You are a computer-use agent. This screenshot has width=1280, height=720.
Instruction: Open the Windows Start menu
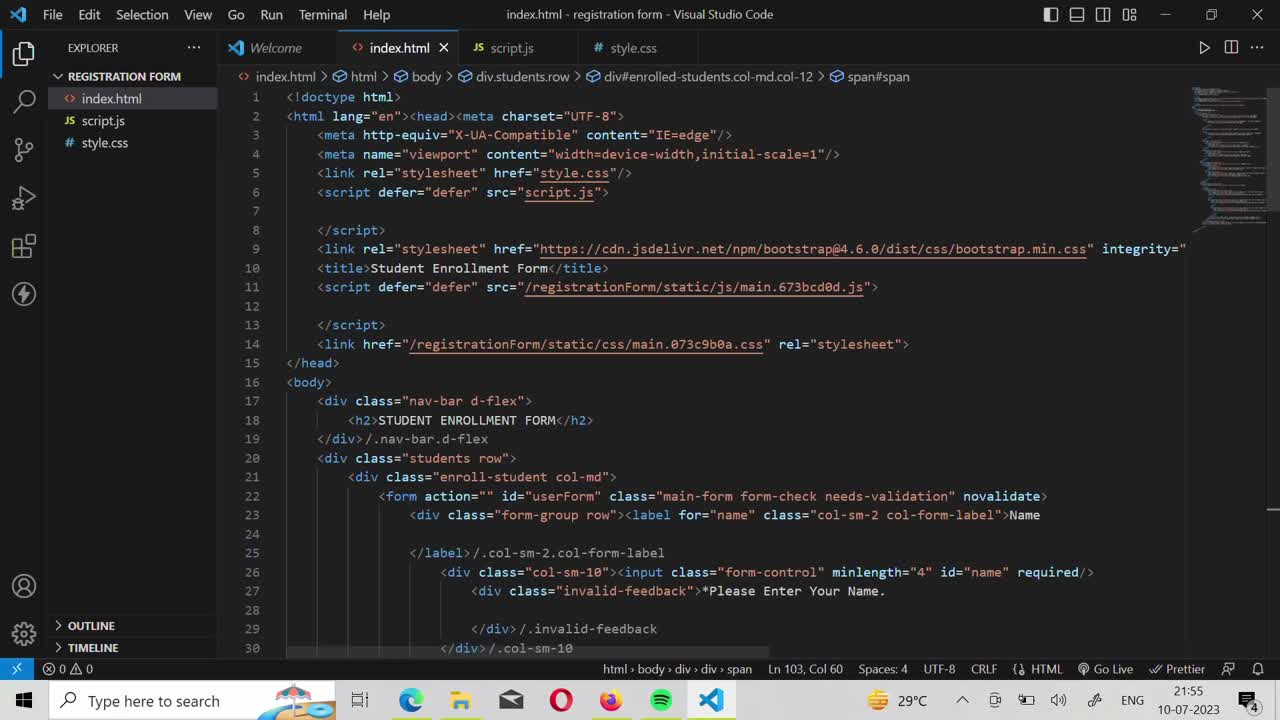coord(24,700)
